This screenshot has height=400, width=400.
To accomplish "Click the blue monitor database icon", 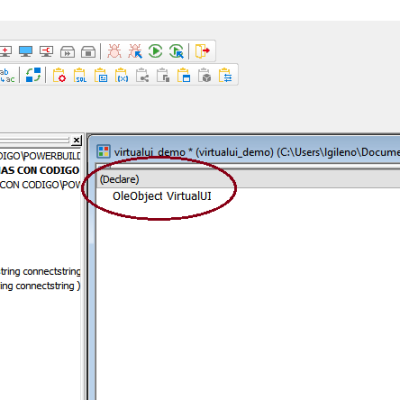I will point(26,51).
